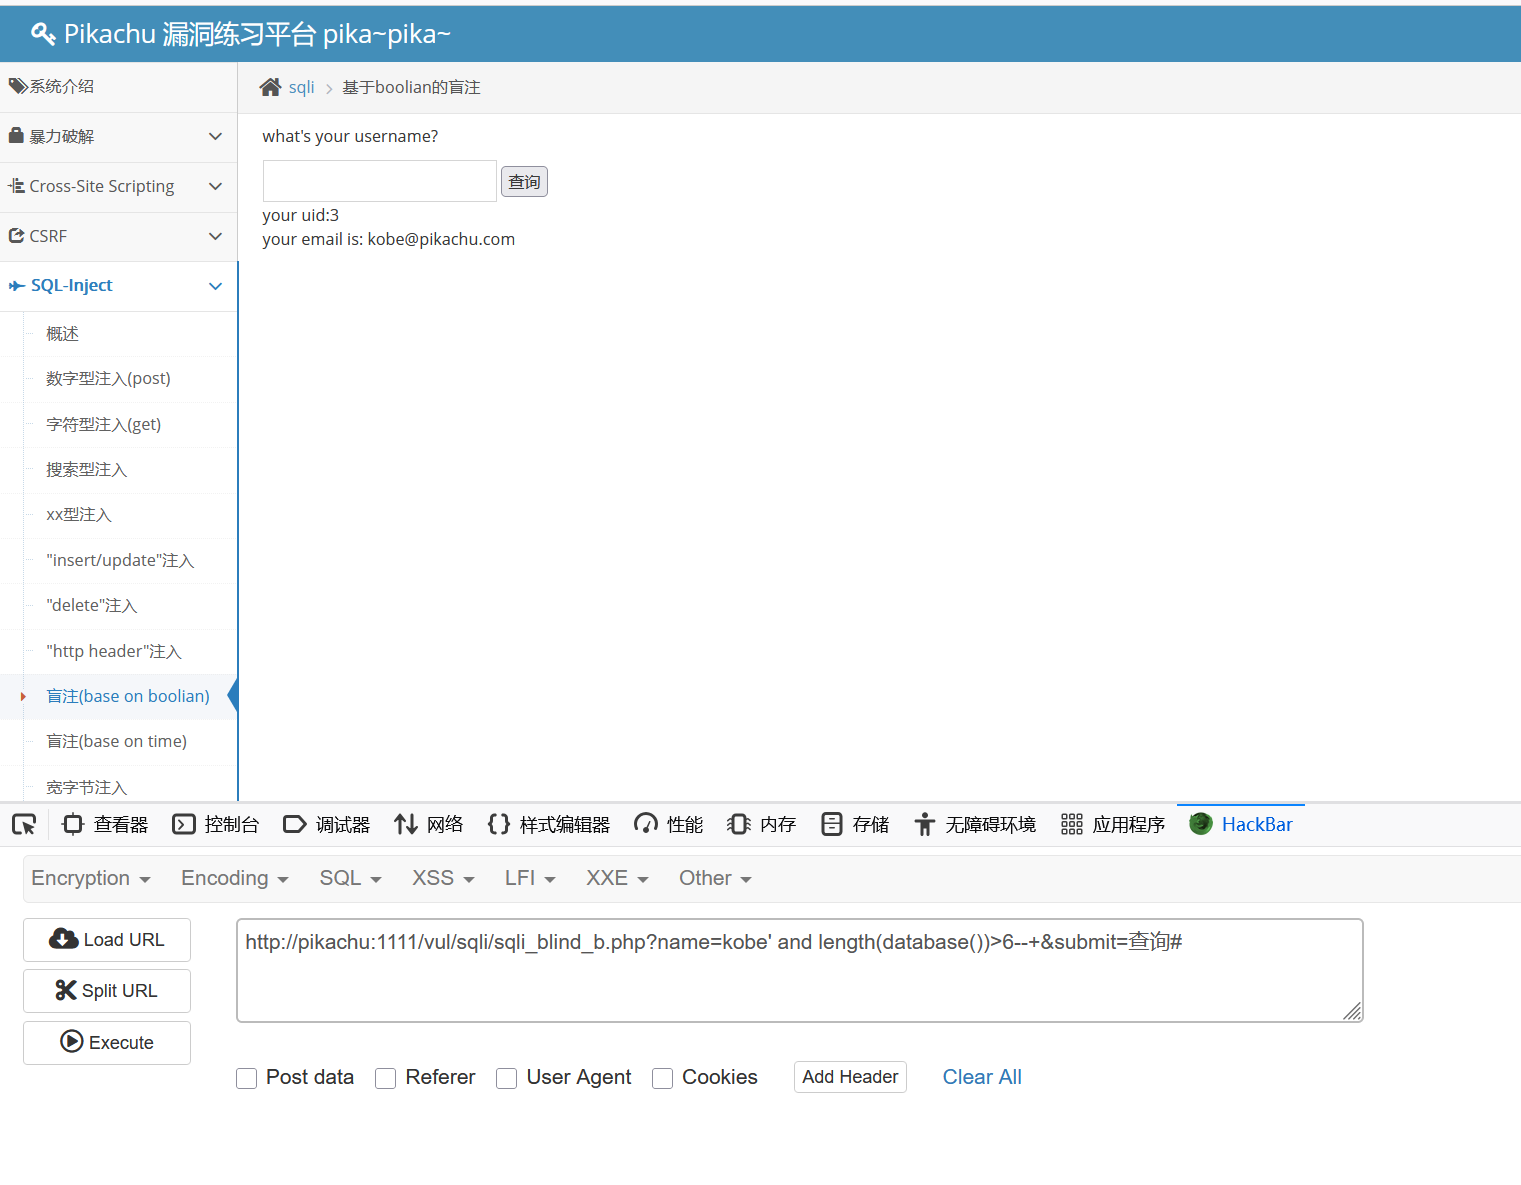Click the Execute play circle icon

pos(72,1041)
